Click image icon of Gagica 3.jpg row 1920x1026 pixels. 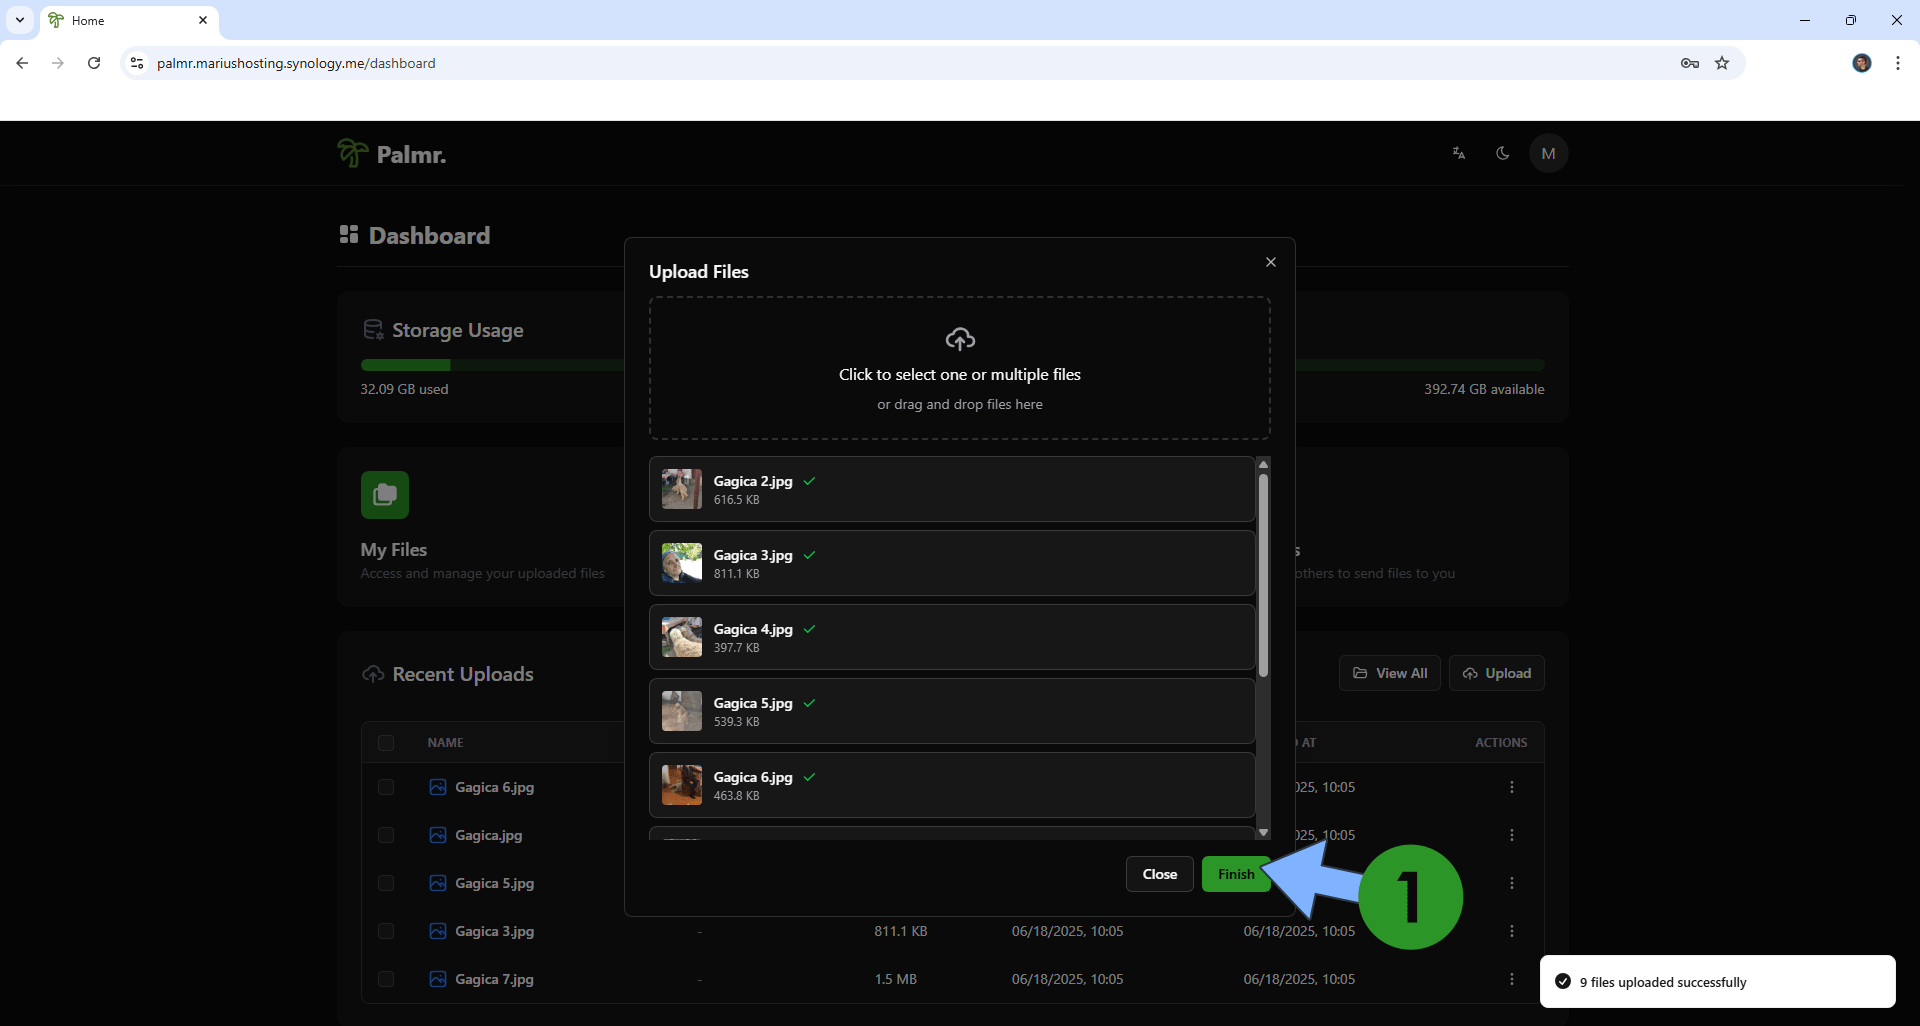click(x=438, y=931)
